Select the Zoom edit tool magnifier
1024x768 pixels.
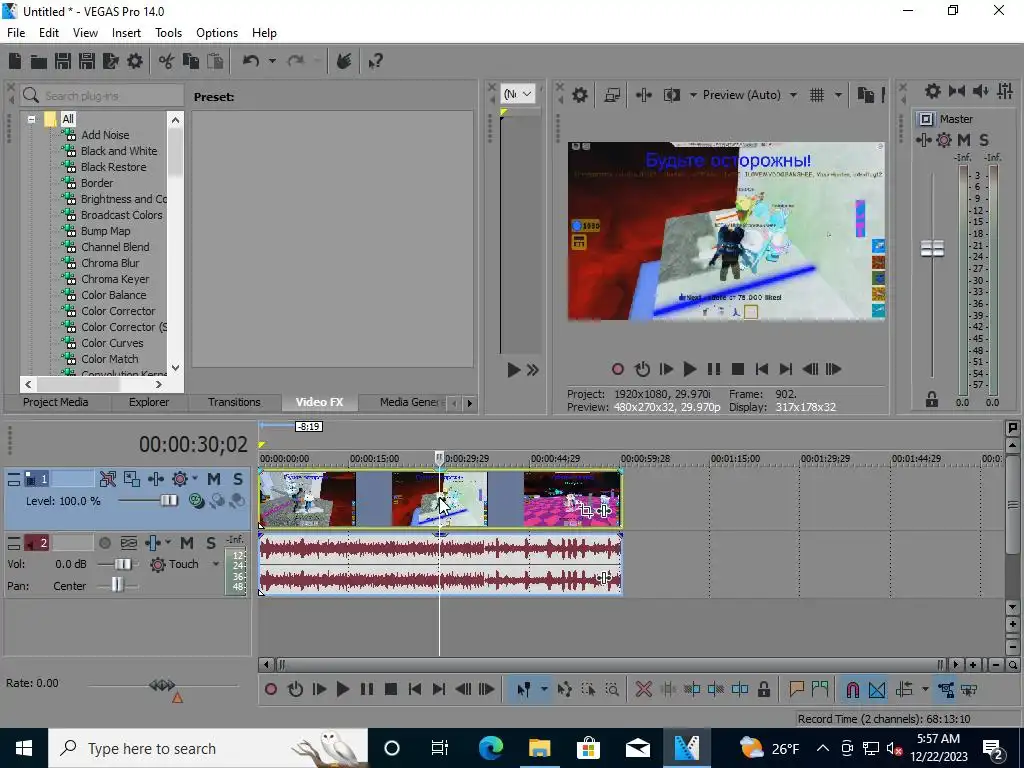(x=612, y=689)
